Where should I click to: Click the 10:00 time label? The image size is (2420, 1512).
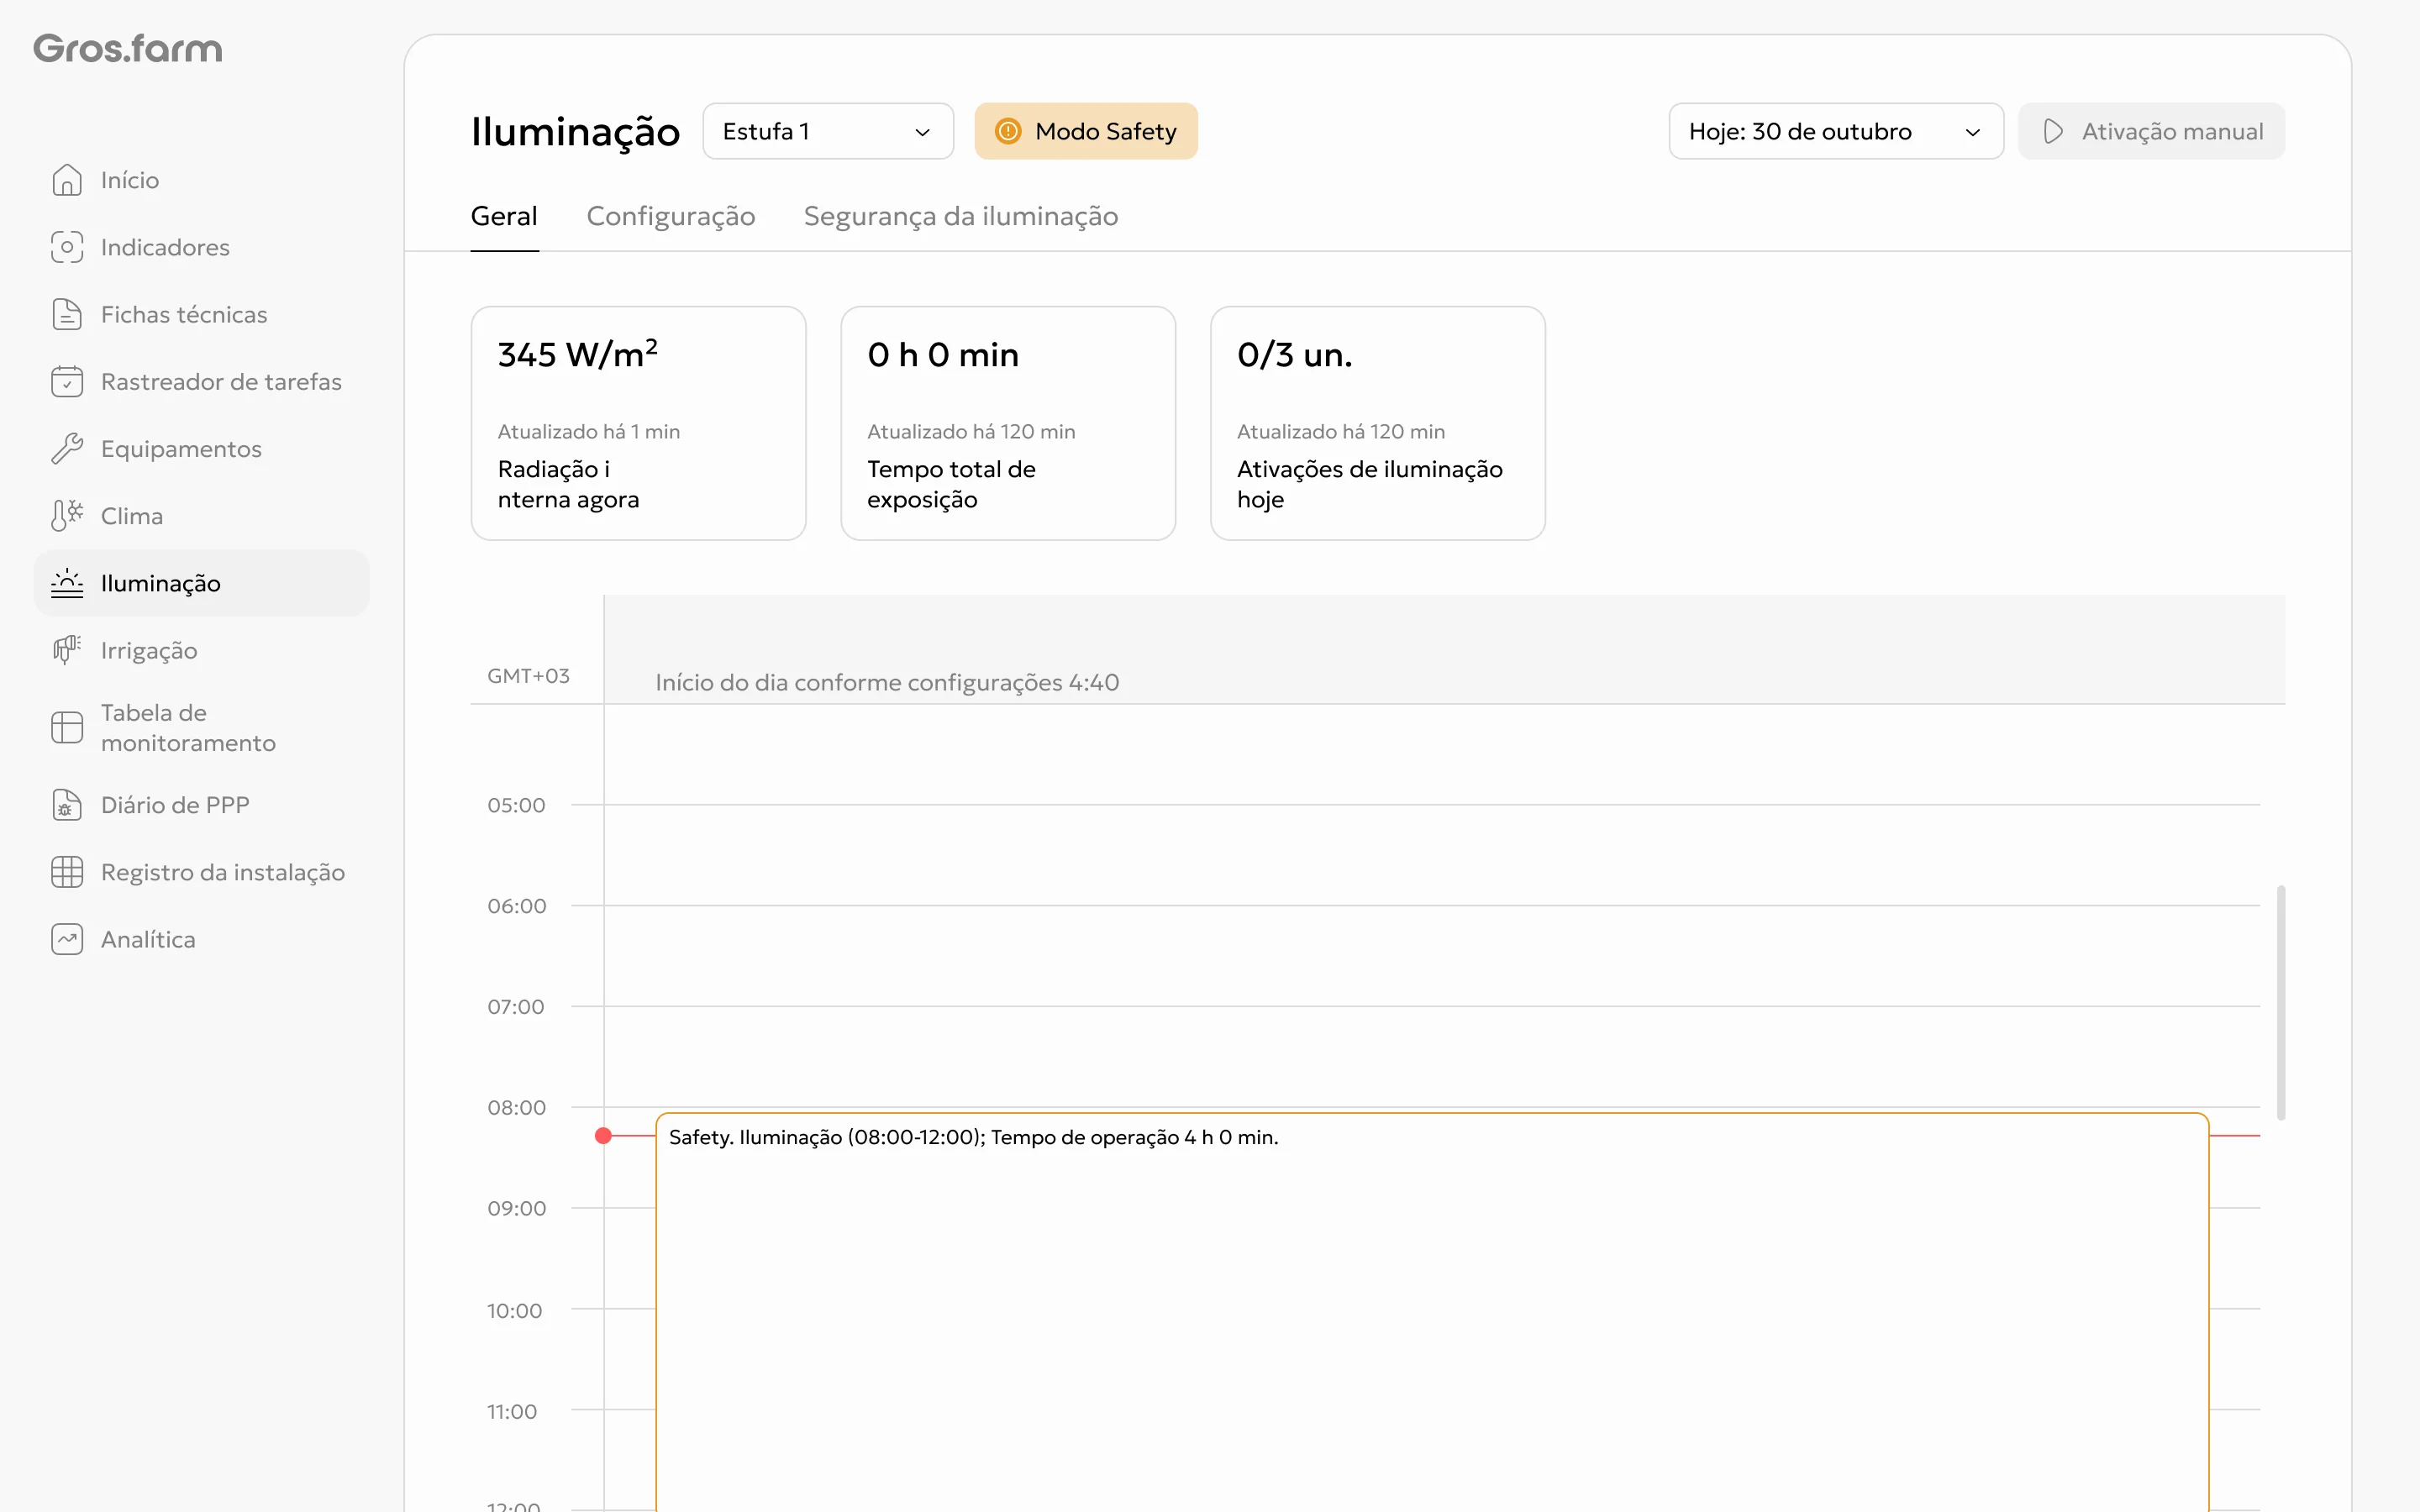coord(514,1311)
